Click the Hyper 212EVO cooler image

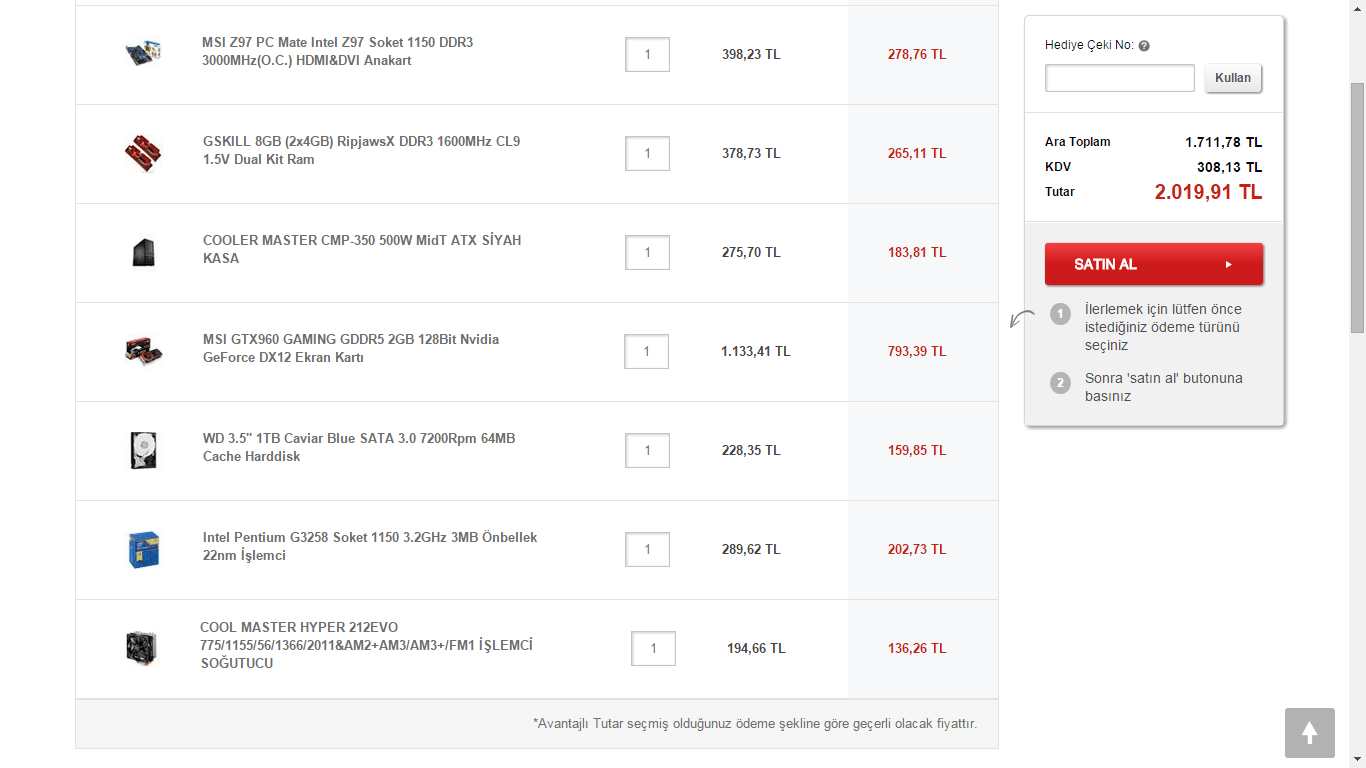tap(143, 648)
